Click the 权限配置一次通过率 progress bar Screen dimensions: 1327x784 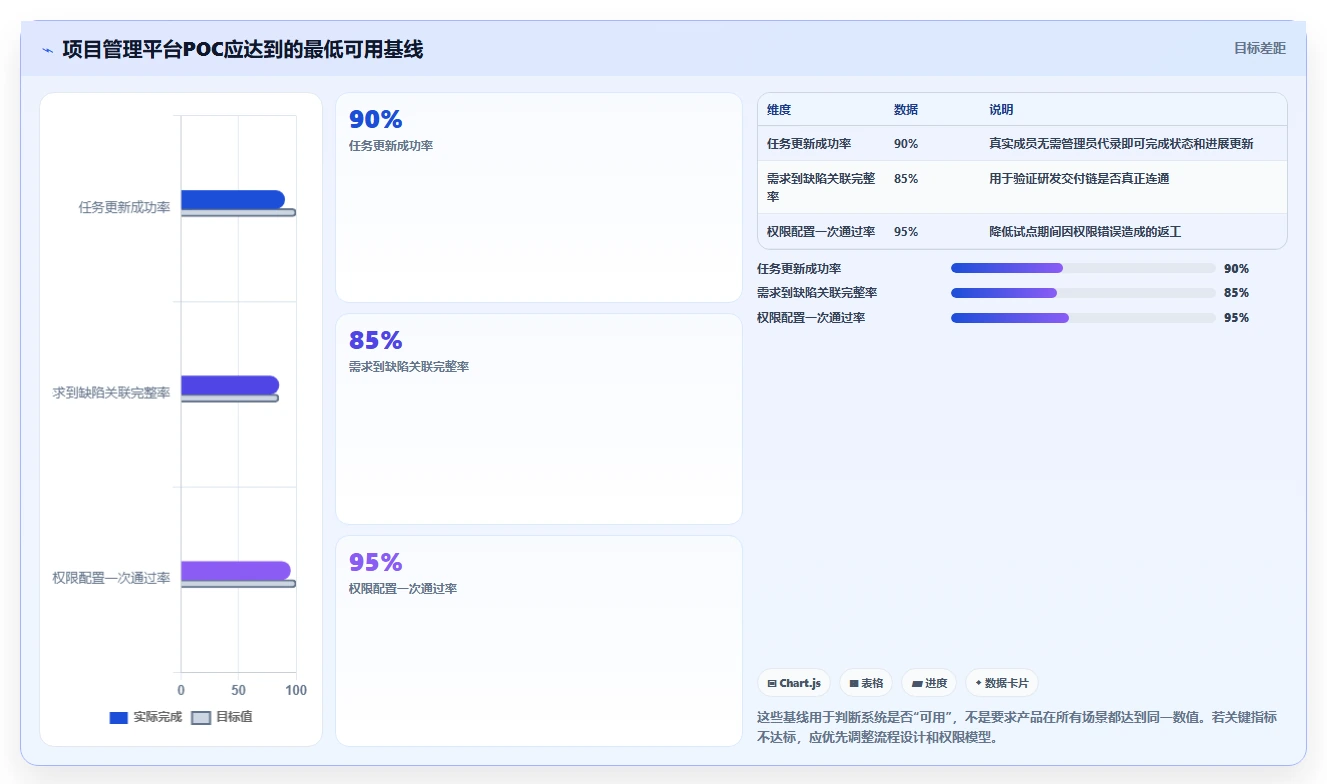click(x=1083, y=318)
